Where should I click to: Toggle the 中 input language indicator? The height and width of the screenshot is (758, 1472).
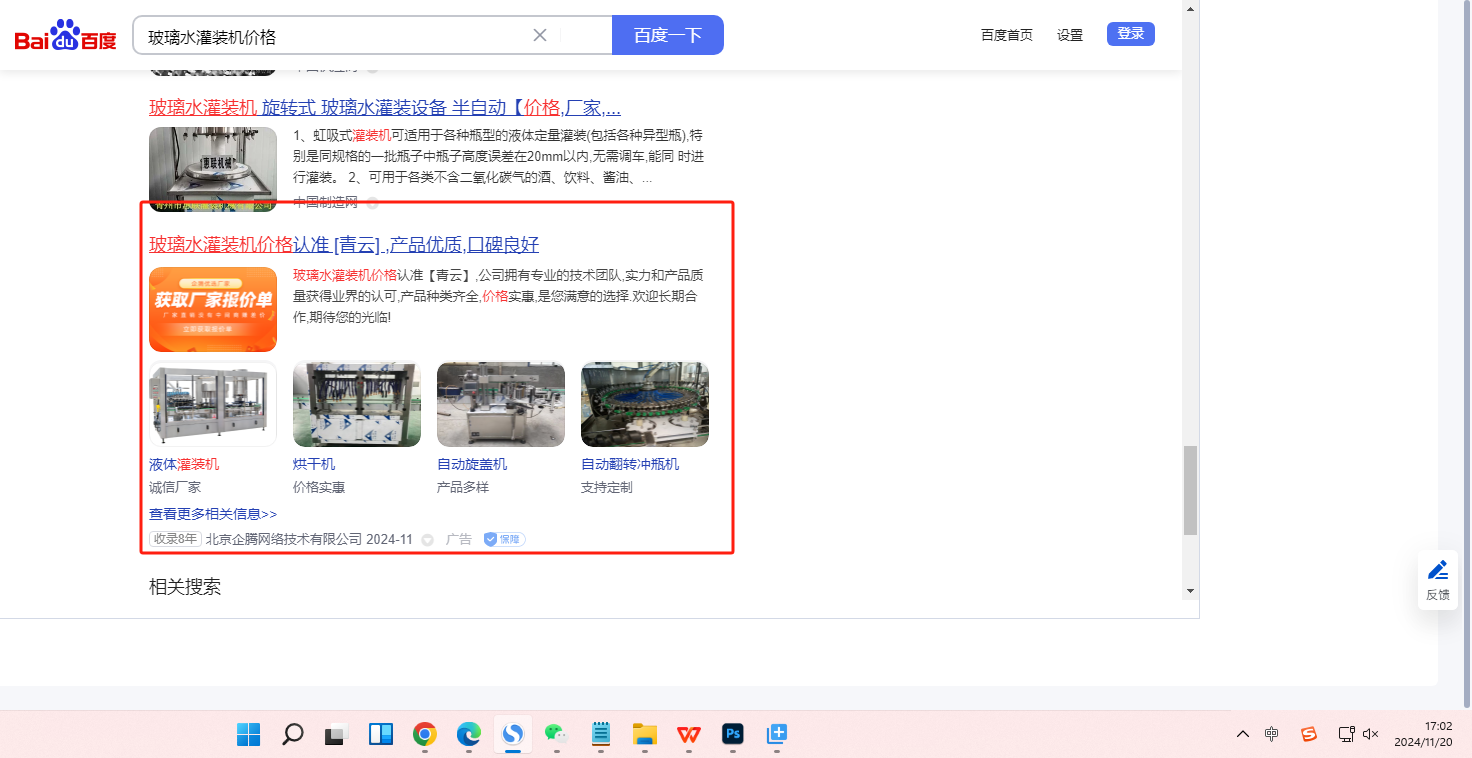(1271, 734)
